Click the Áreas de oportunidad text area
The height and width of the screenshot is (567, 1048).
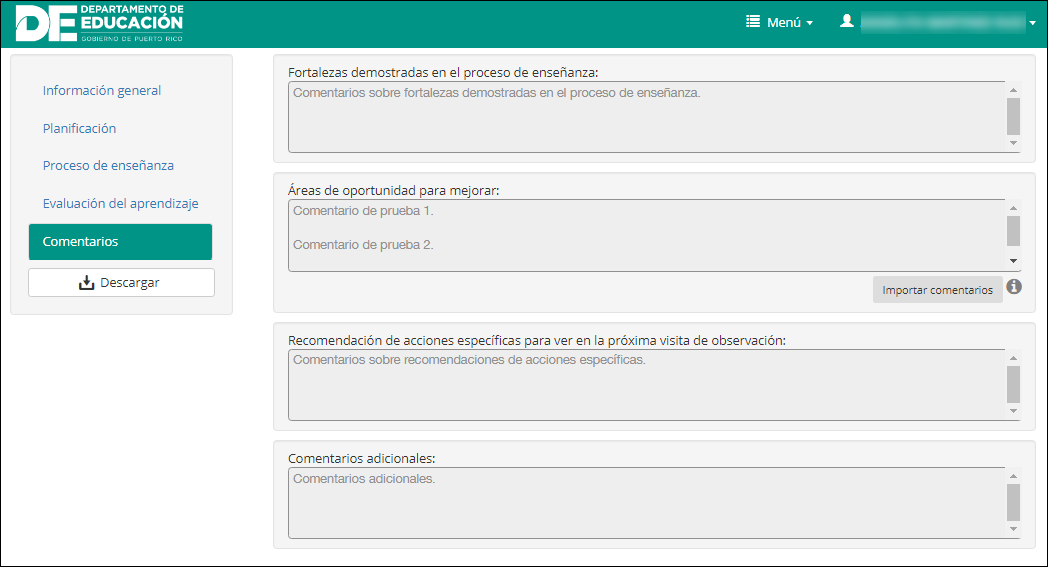[646, 235]
